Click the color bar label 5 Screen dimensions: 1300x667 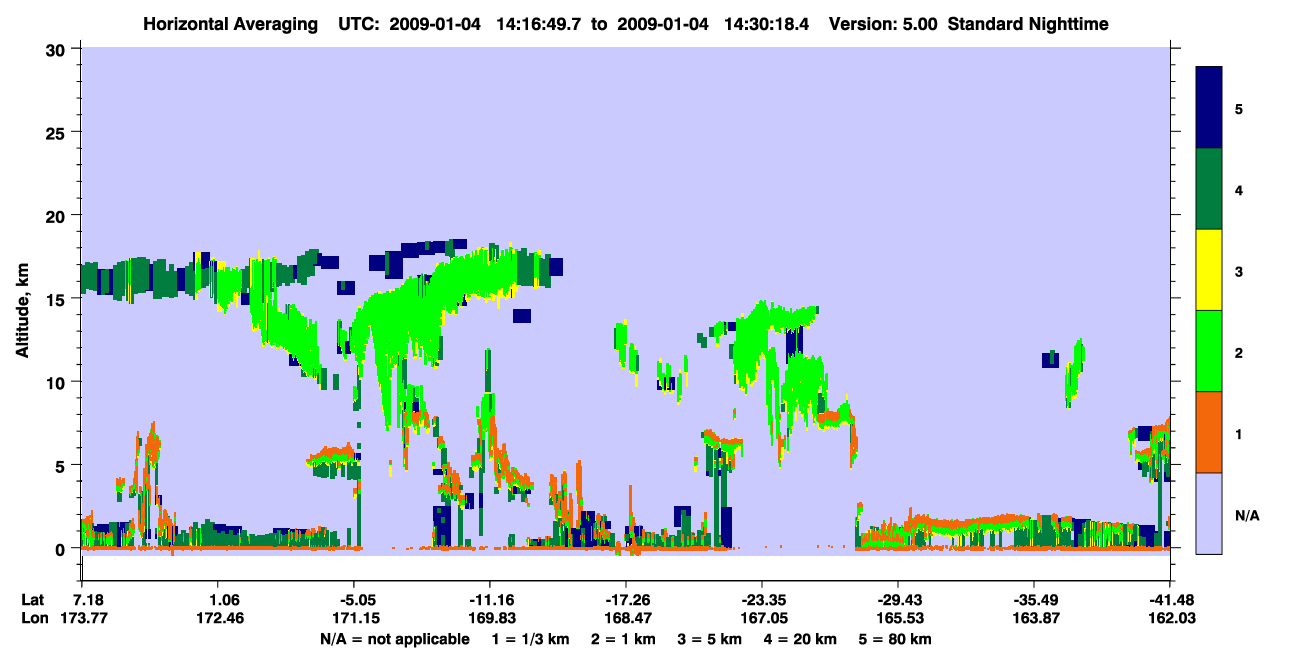click(1238, 108)
